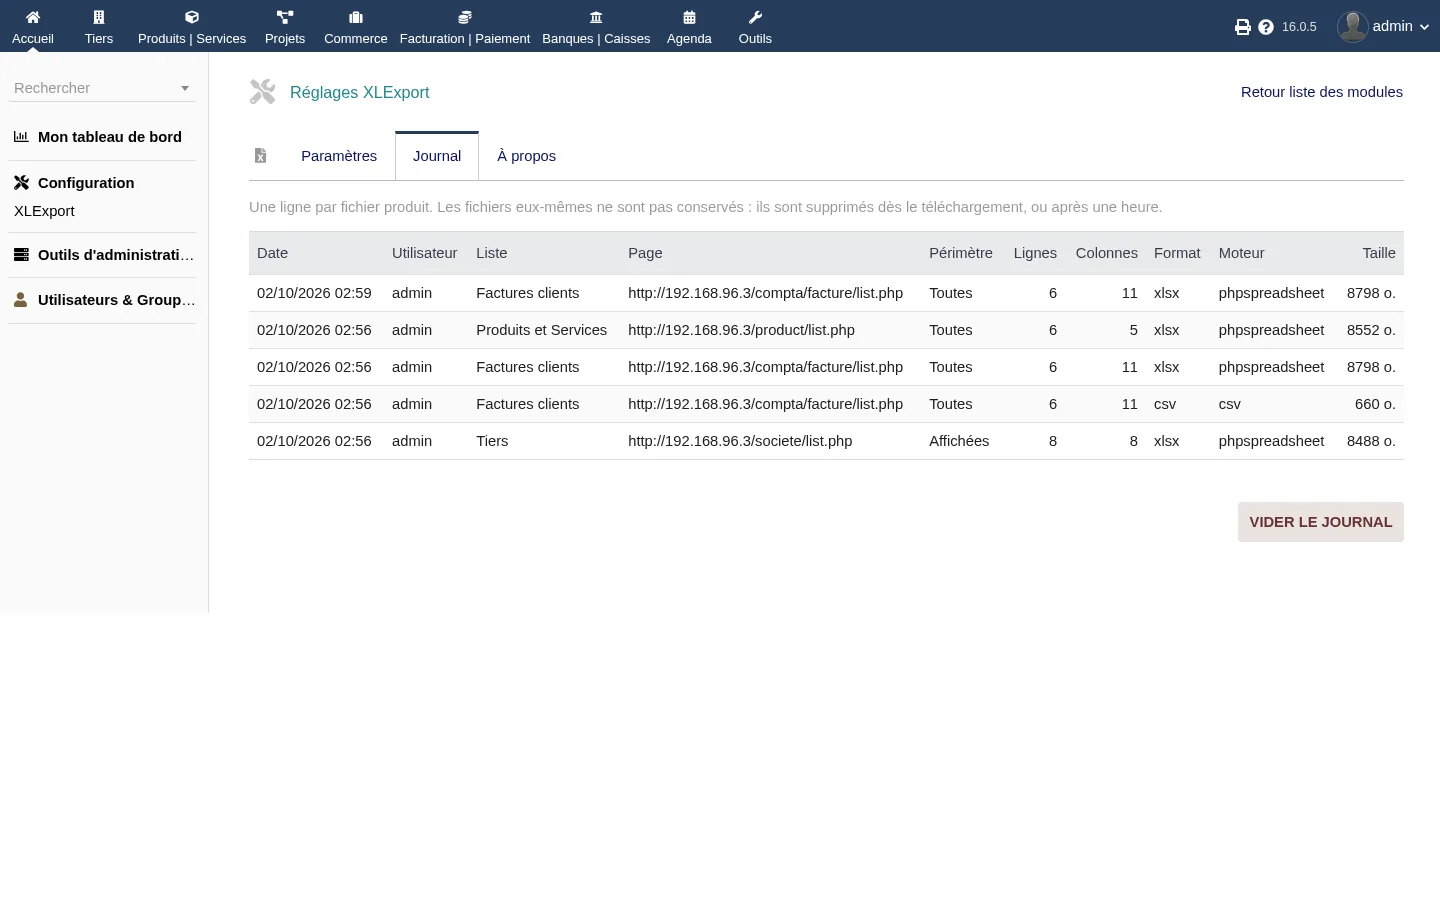Expand the admin user menu chevron
1440x900 pixels.
coord(1424,27)
